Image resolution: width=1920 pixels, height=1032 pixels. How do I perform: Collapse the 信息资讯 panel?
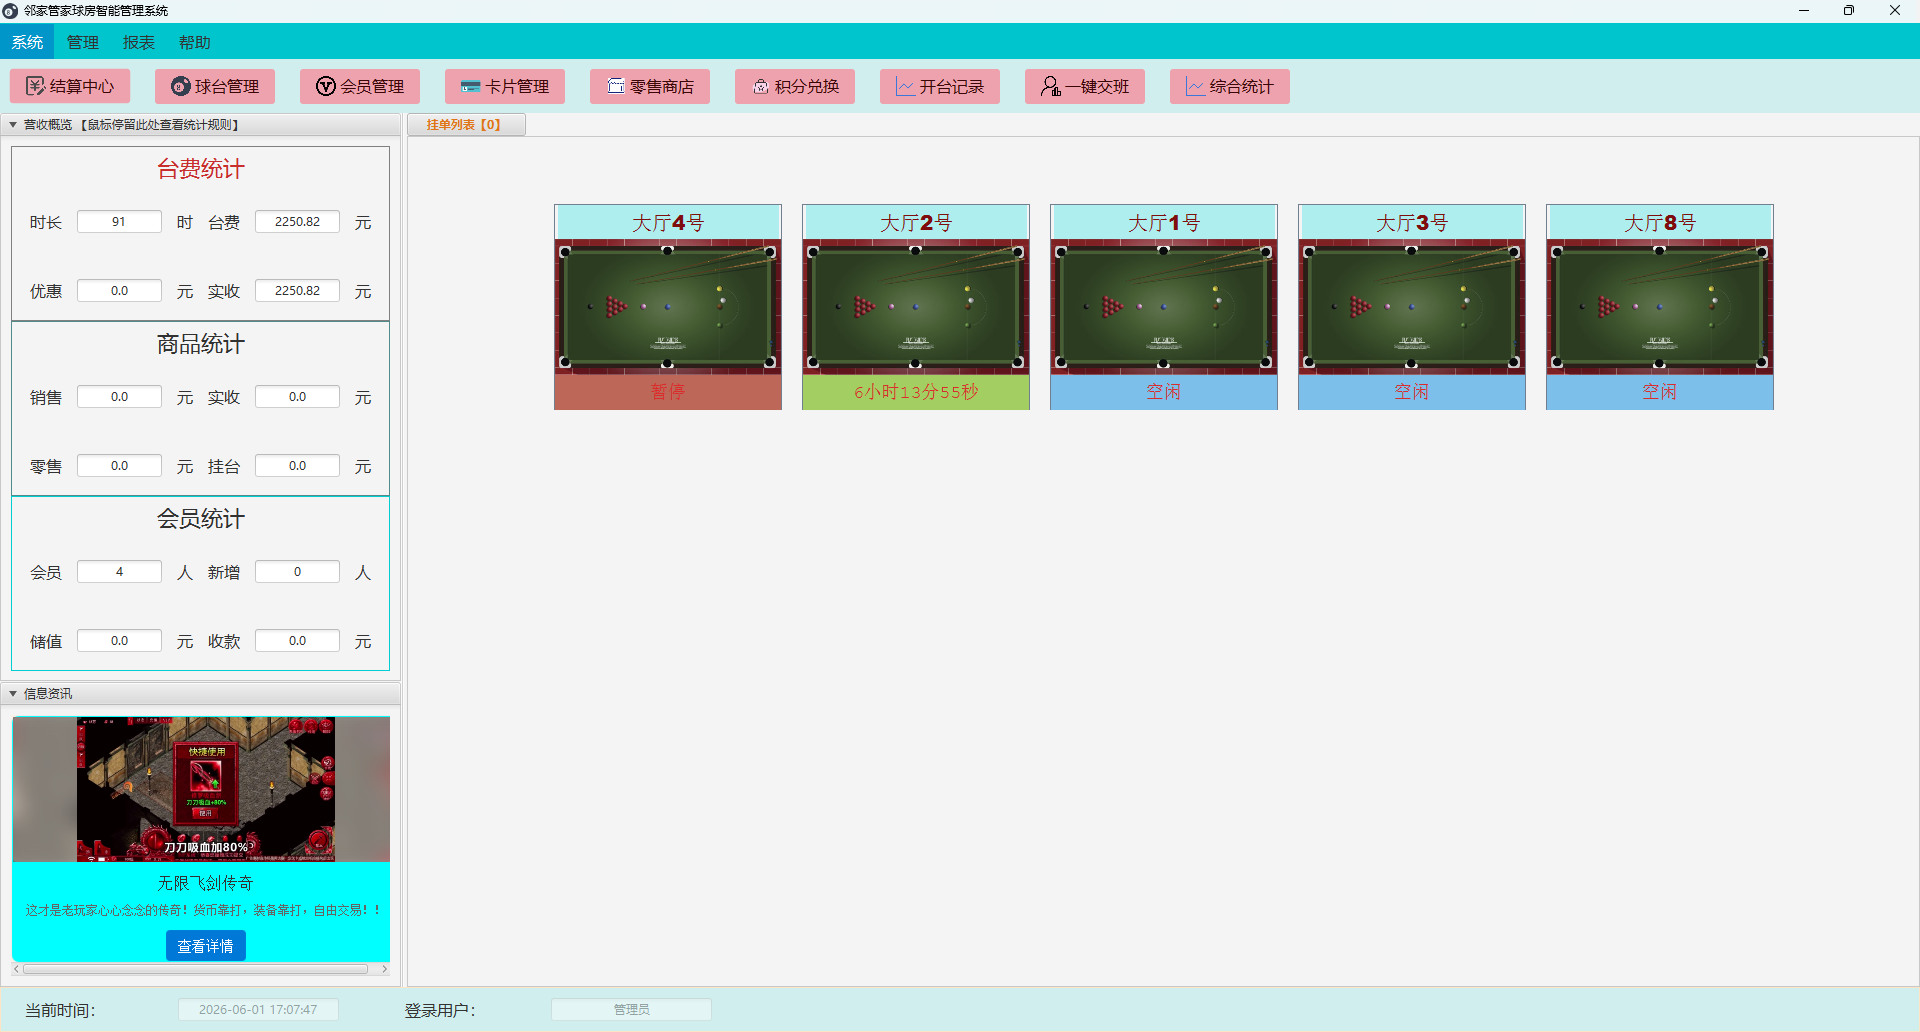point(13,694)
